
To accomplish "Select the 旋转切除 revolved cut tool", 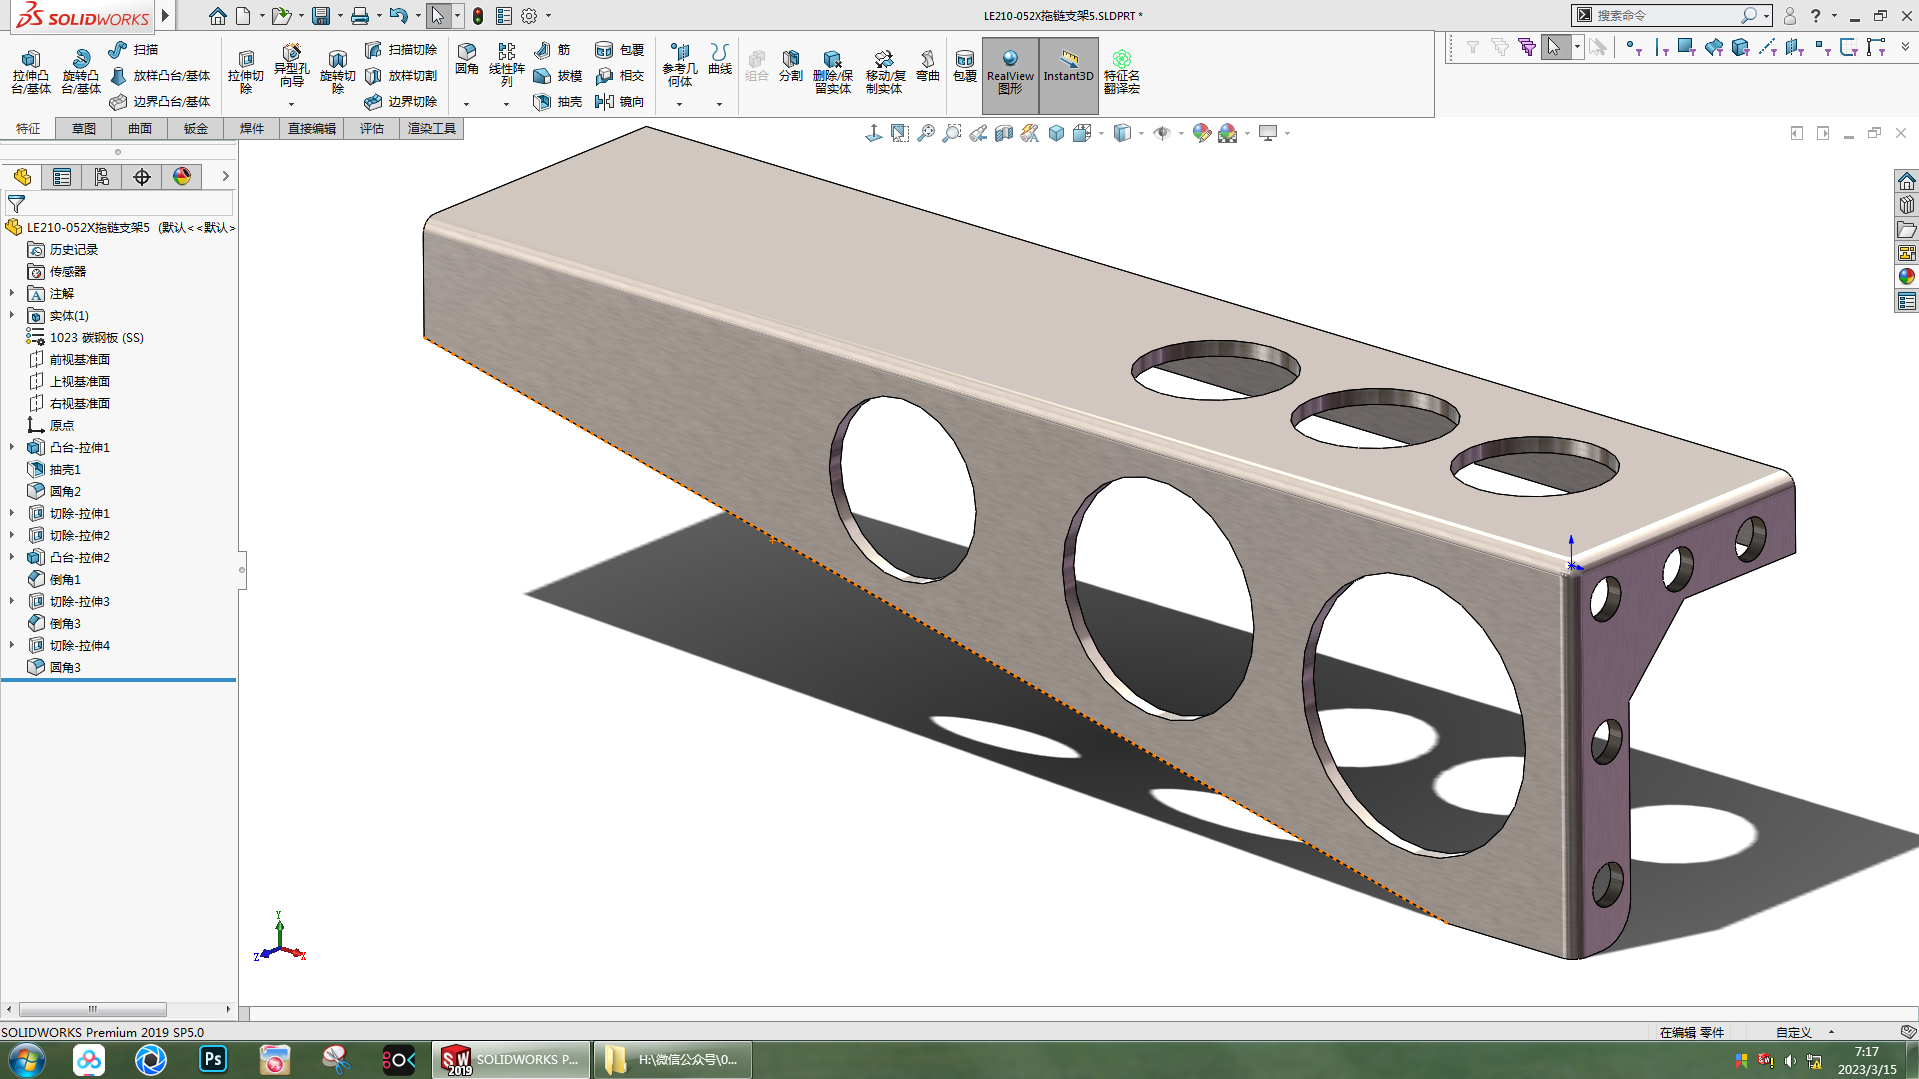I will coord(337,72).
